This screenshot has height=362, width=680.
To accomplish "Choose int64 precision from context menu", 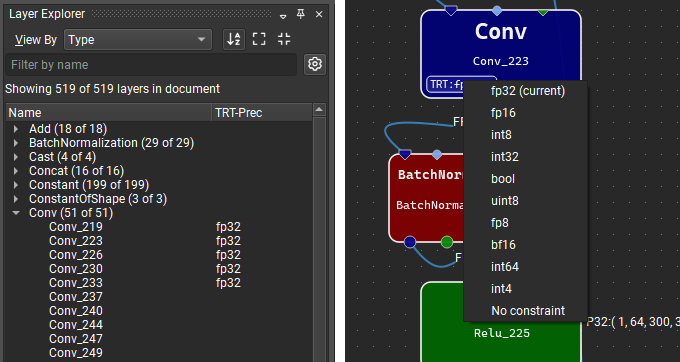I will [526, 267].
